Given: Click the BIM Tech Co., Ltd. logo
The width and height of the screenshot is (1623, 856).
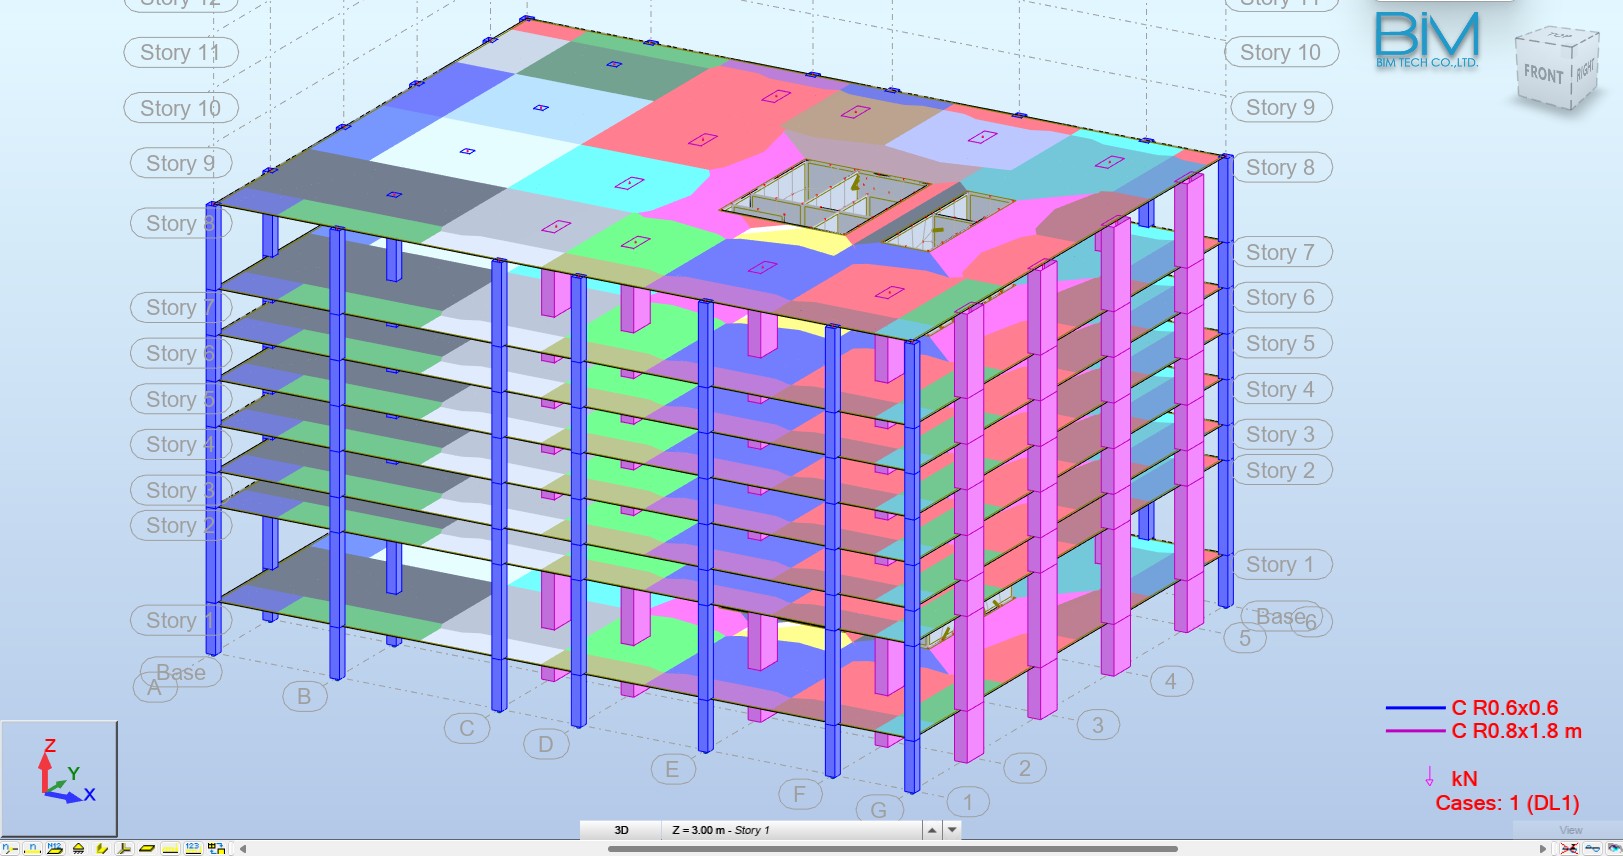Looking at the screenshot, I should tap(1427, 40).
